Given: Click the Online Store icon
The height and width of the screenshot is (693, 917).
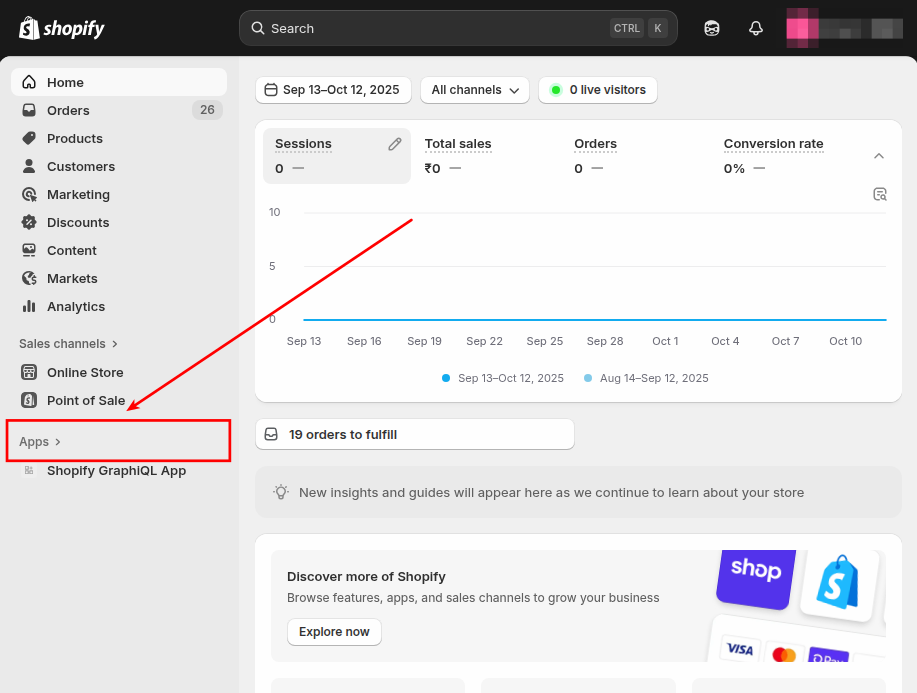Looking at the screenshot, I should pyautogui.click(x=29, y=372).
